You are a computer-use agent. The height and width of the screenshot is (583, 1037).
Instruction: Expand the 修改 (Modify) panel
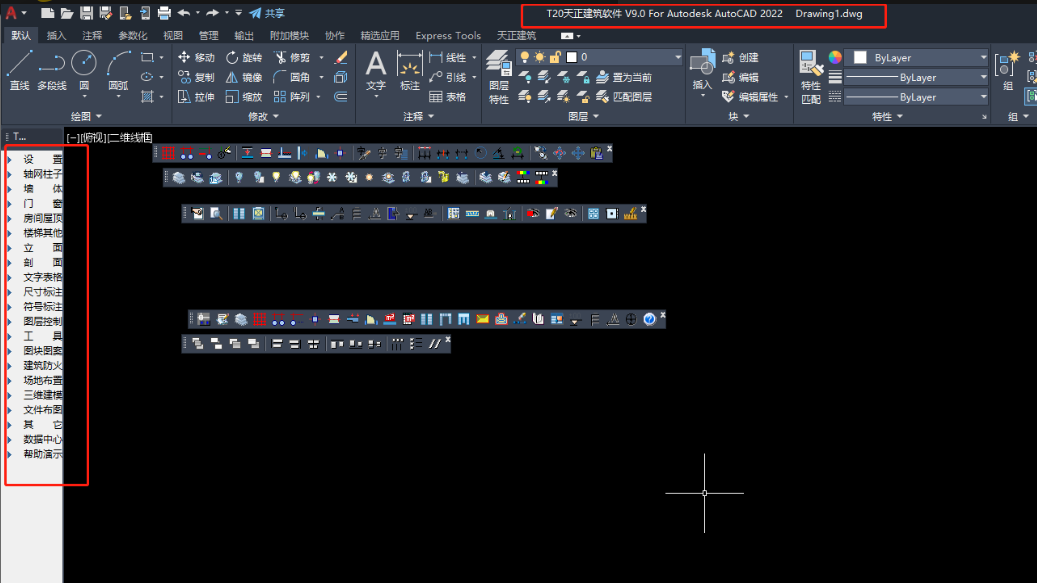pos(263,116)
